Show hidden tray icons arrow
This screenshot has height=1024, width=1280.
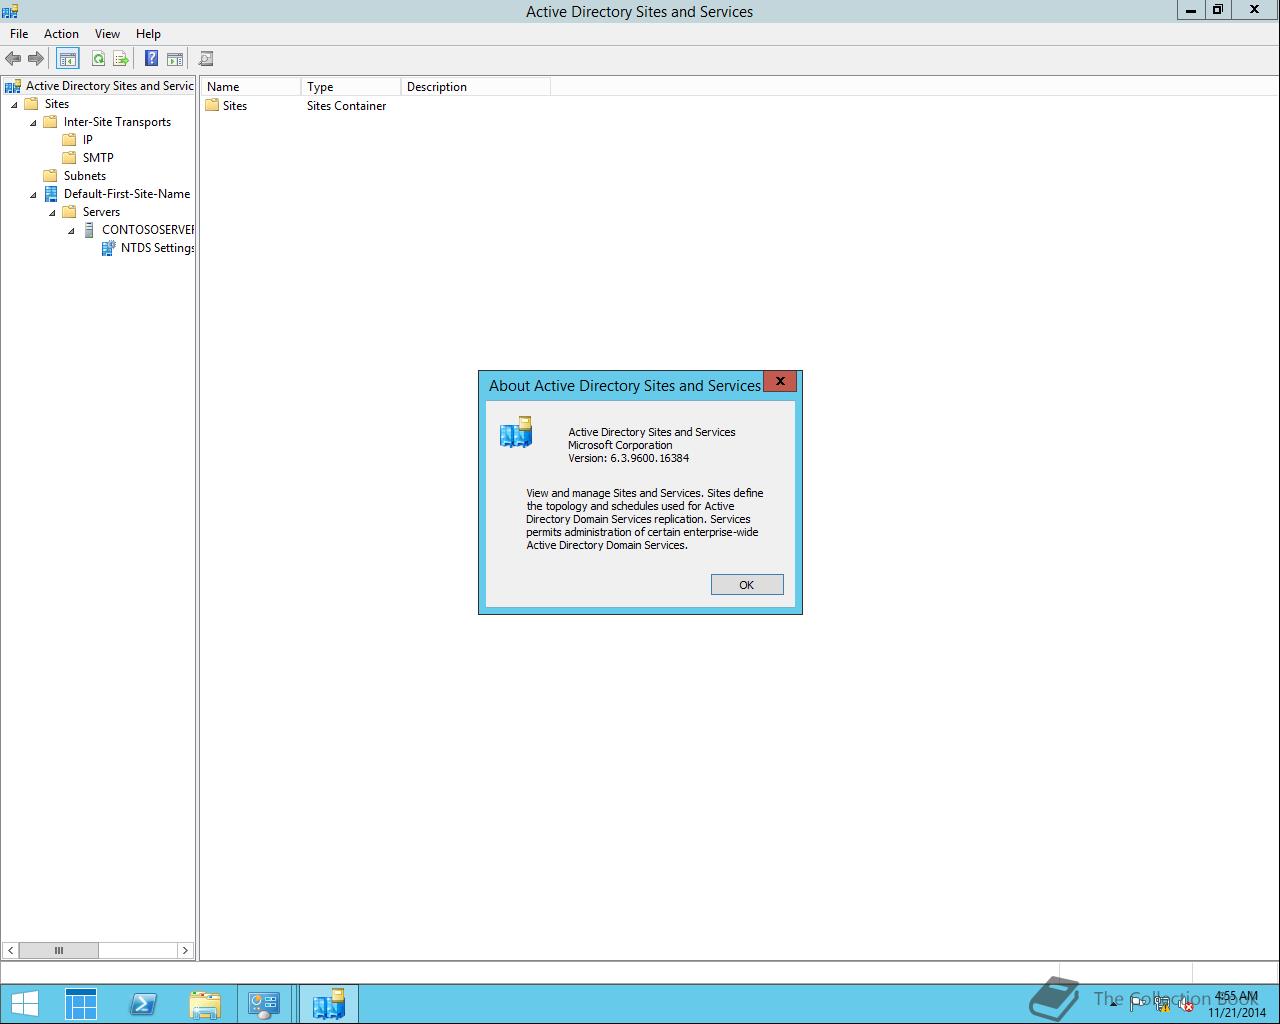[x=1113, y=1004]
